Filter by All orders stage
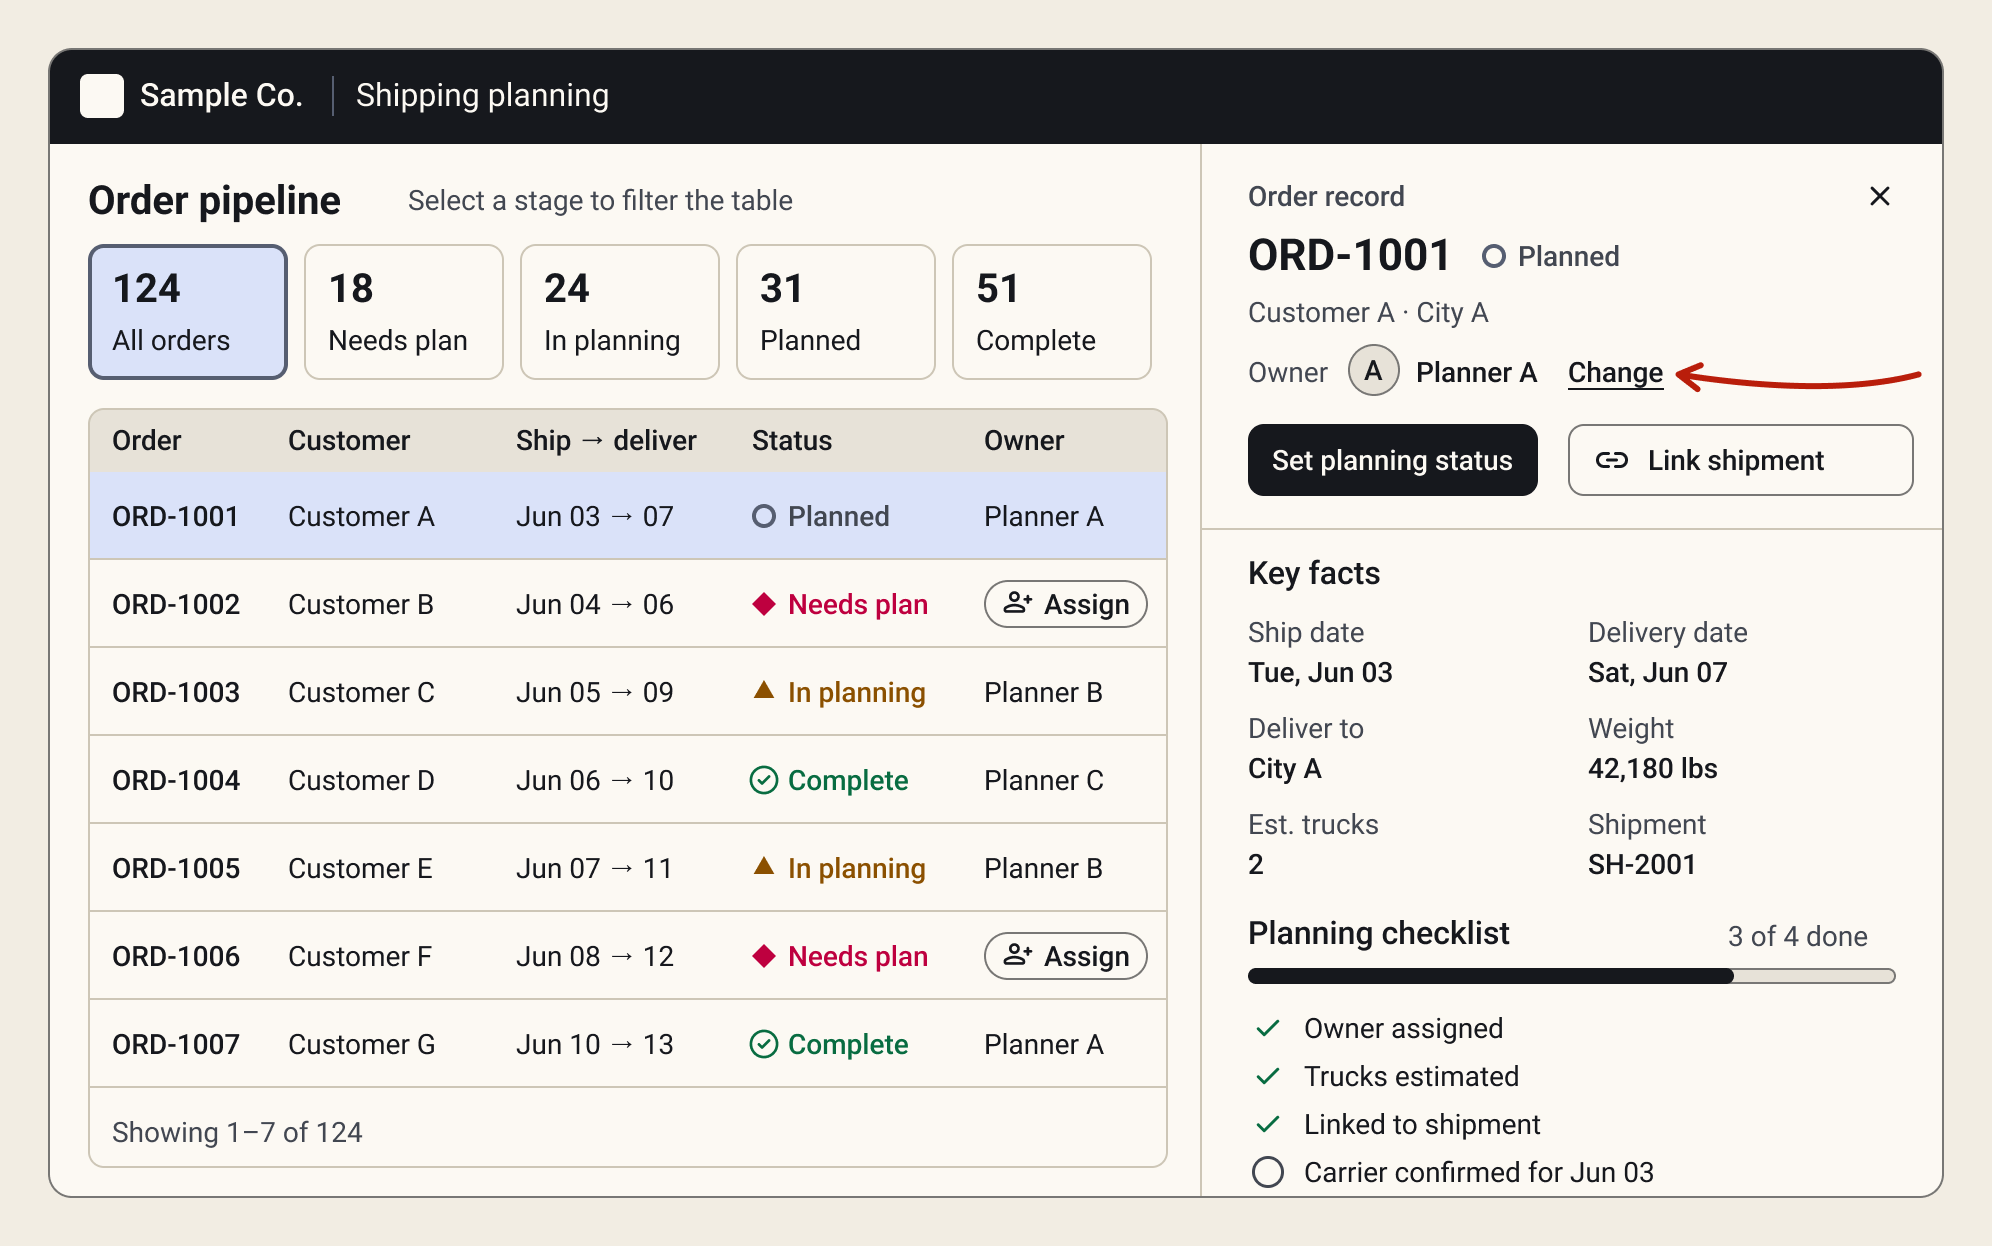 [188, 312]
